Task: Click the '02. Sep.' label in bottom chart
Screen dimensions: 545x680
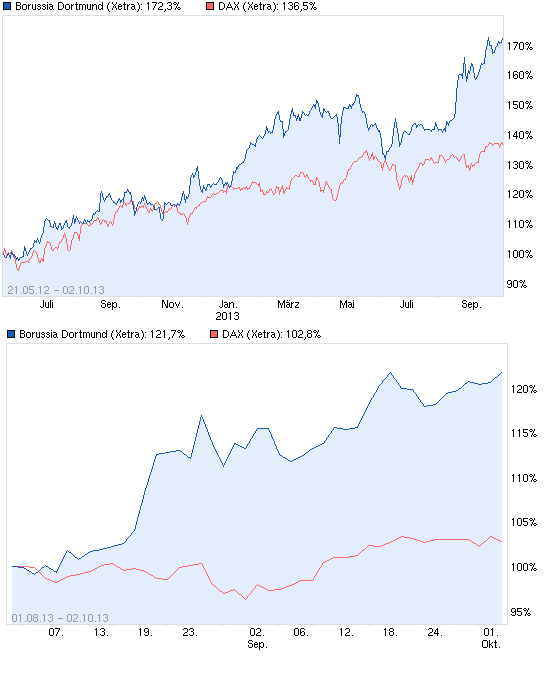Action: pos(258,638)
